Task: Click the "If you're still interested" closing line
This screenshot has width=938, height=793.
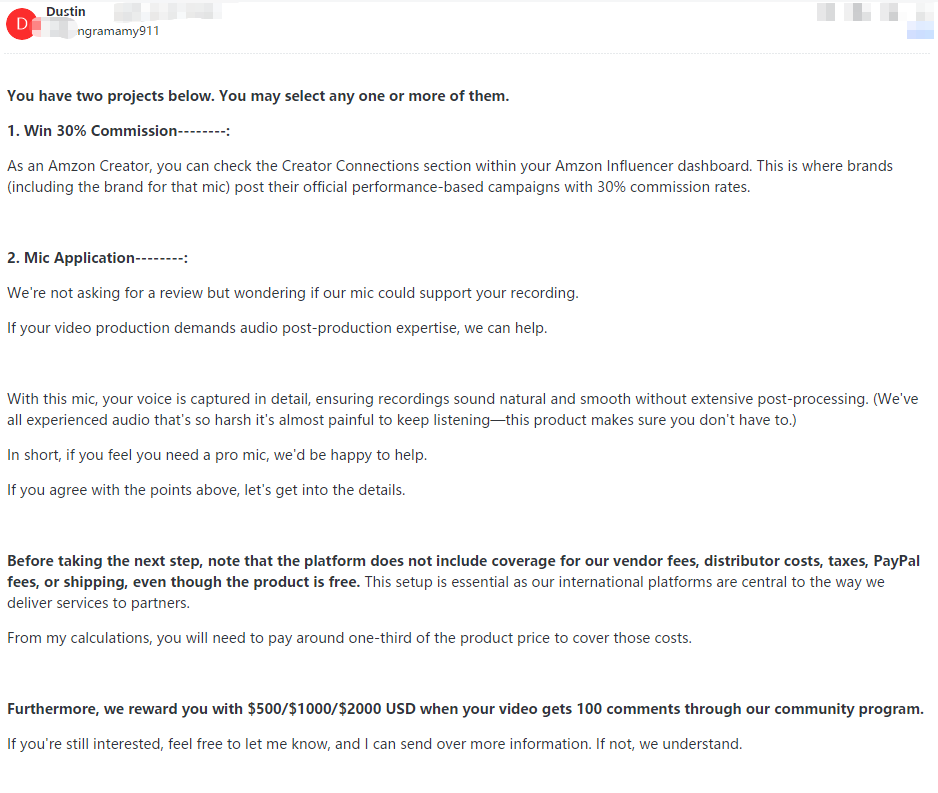Action: pos(374,744)
